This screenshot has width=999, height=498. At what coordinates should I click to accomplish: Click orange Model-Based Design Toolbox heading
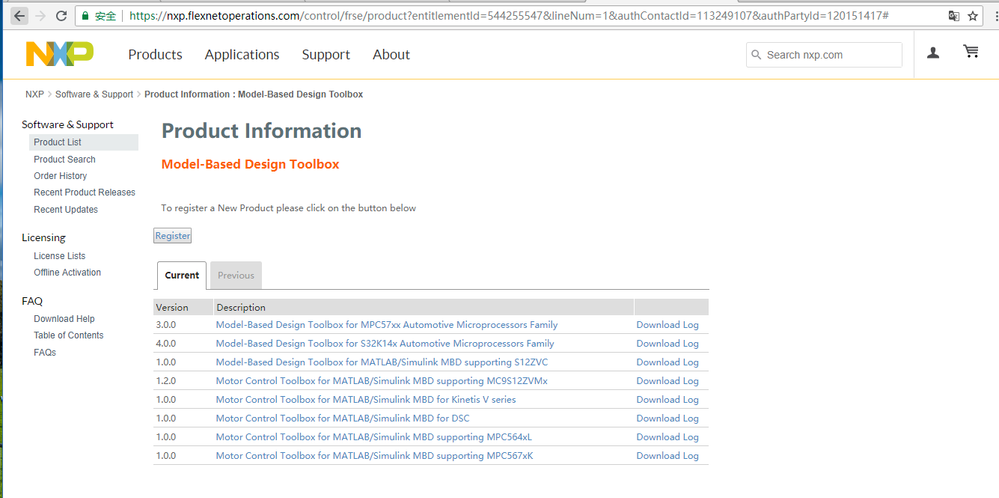coord(250,164)
